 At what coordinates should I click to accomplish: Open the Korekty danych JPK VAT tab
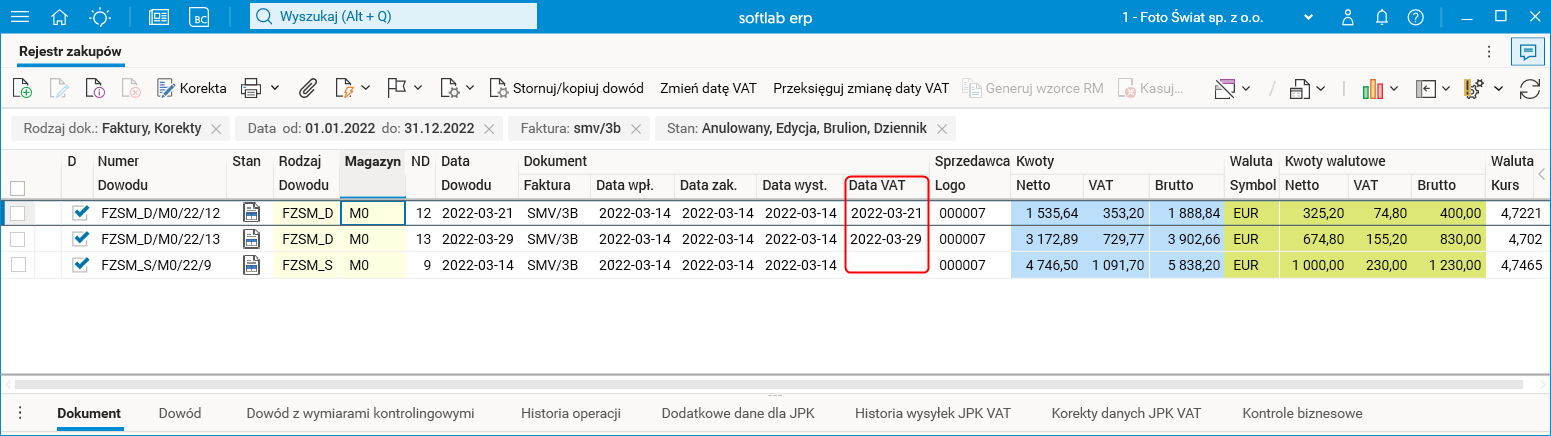[1126, 413]
